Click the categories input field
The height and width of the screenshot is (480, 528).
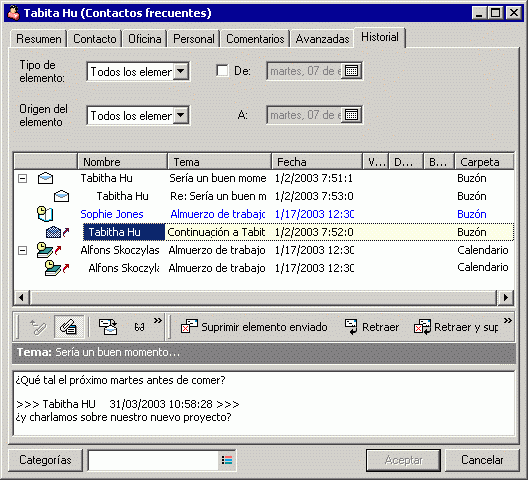153,460
